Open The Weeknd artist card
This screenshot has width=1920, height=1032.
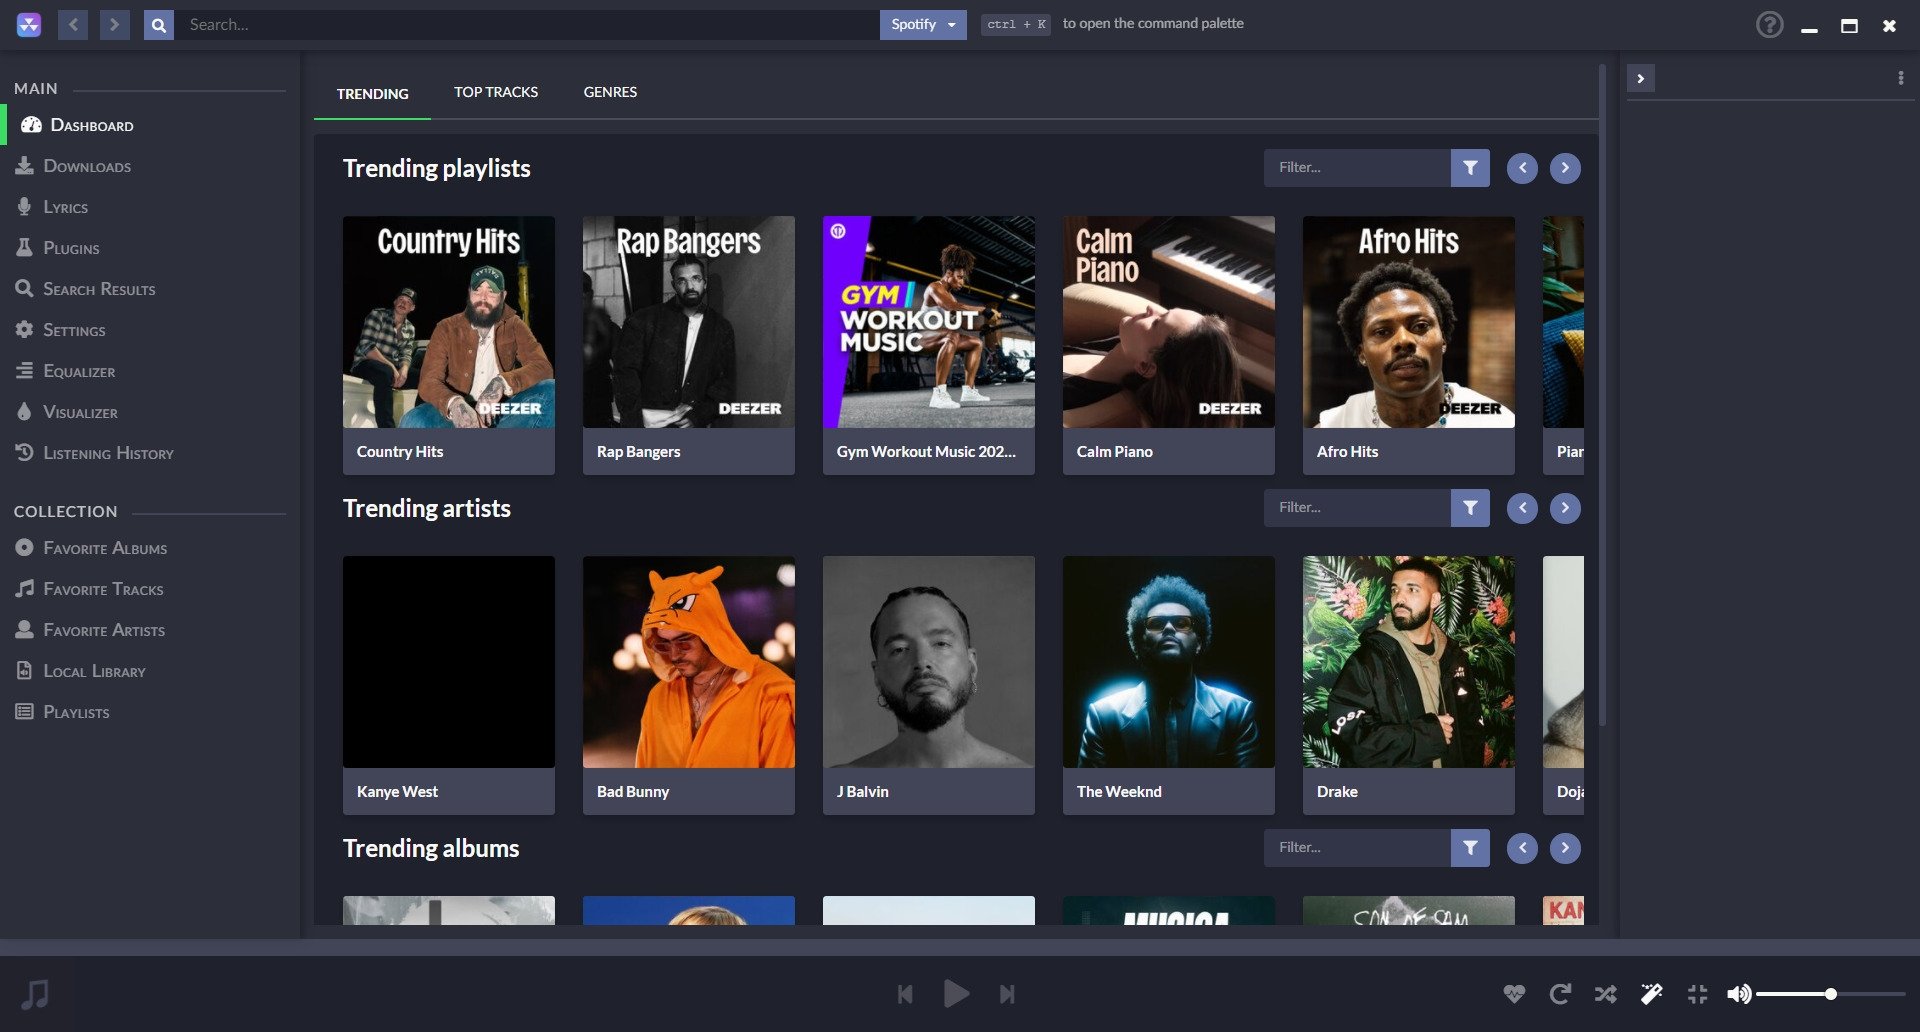click(x=1169, y=685)
